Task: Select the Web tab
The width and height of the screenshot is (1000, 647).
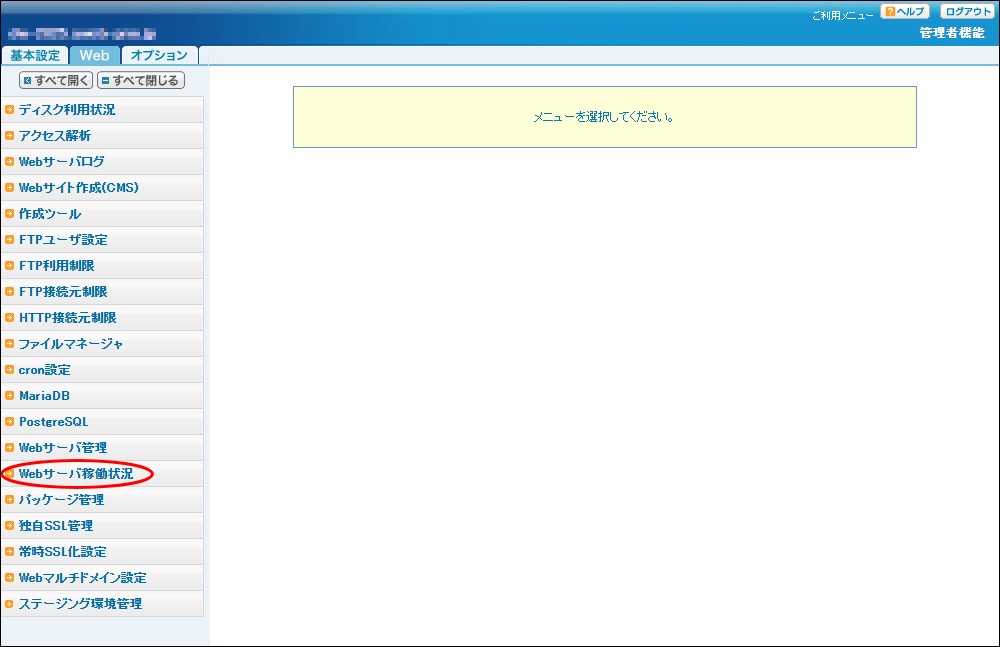Action: 95,56
